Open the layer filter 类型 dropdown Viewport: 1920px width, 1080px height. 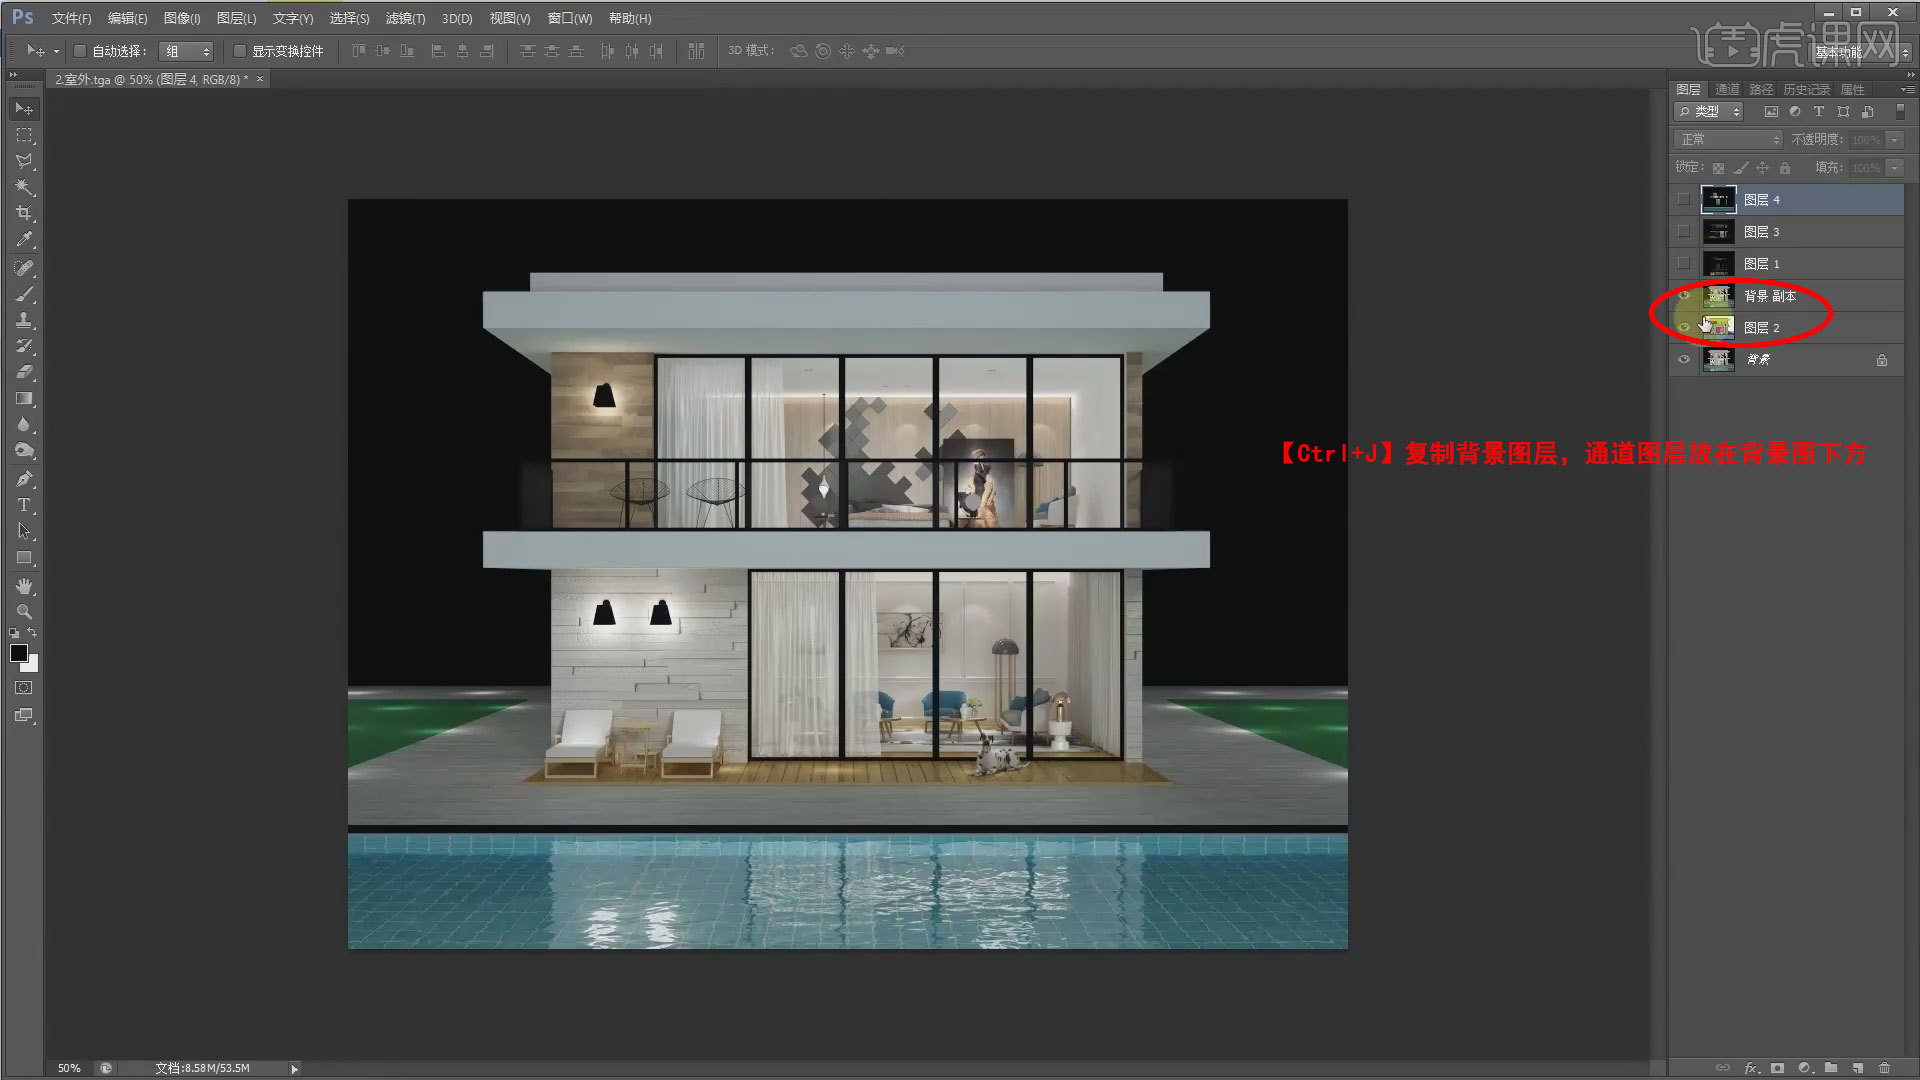[1709, 112]
